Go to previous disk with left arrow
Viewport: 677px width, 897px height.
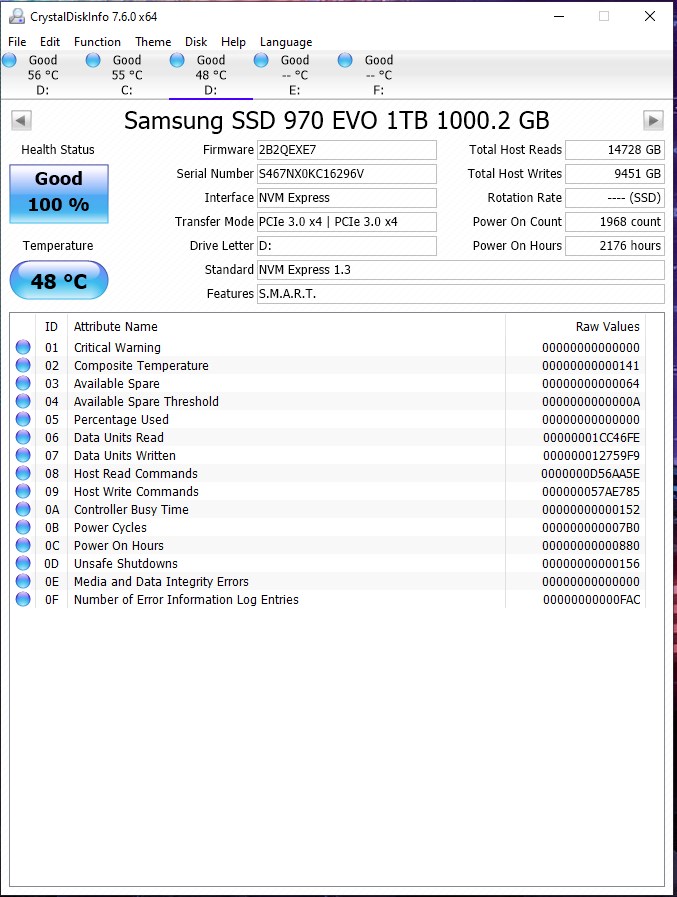(x=21, y=121)
